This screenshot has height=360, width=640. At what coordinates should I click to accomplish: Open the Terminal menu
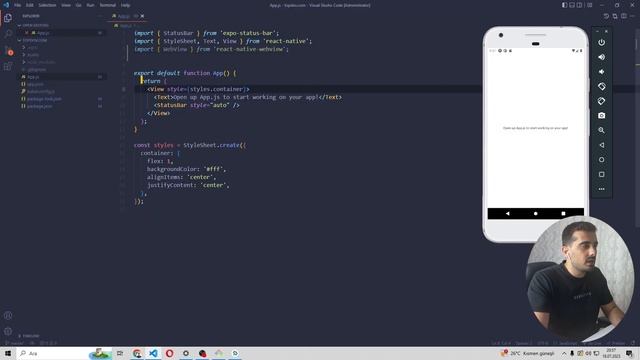pos(108,5)
